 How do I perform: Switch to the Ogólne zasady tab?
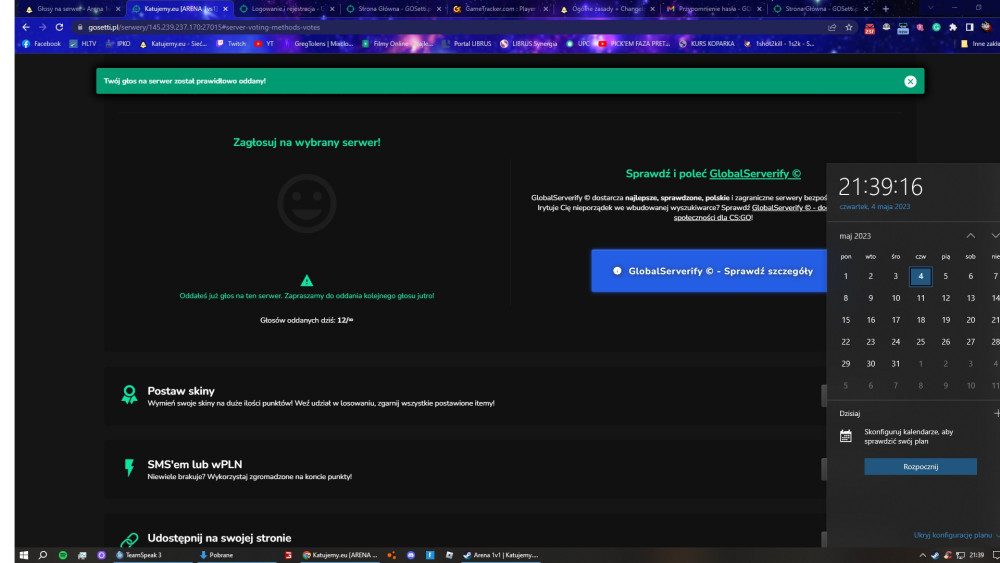[x=607, y=9]
